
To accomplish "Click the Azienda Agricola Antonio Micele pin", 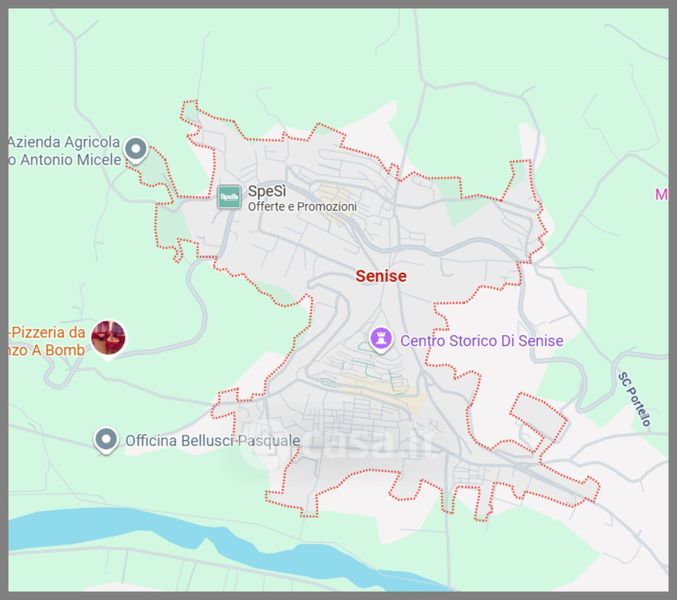I will tap(137, 150).
